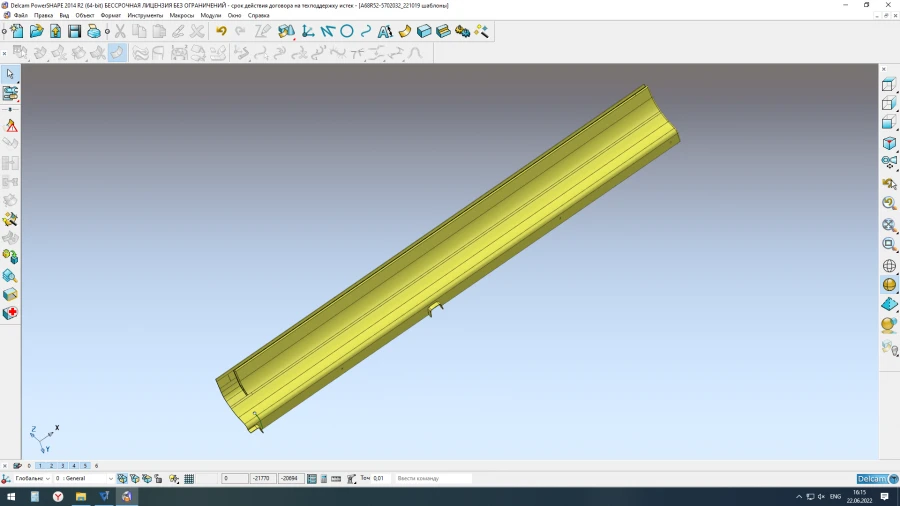Open the '0 : General' level dropdown
Screen dimensions: 900x506
(x=109, y=479)
